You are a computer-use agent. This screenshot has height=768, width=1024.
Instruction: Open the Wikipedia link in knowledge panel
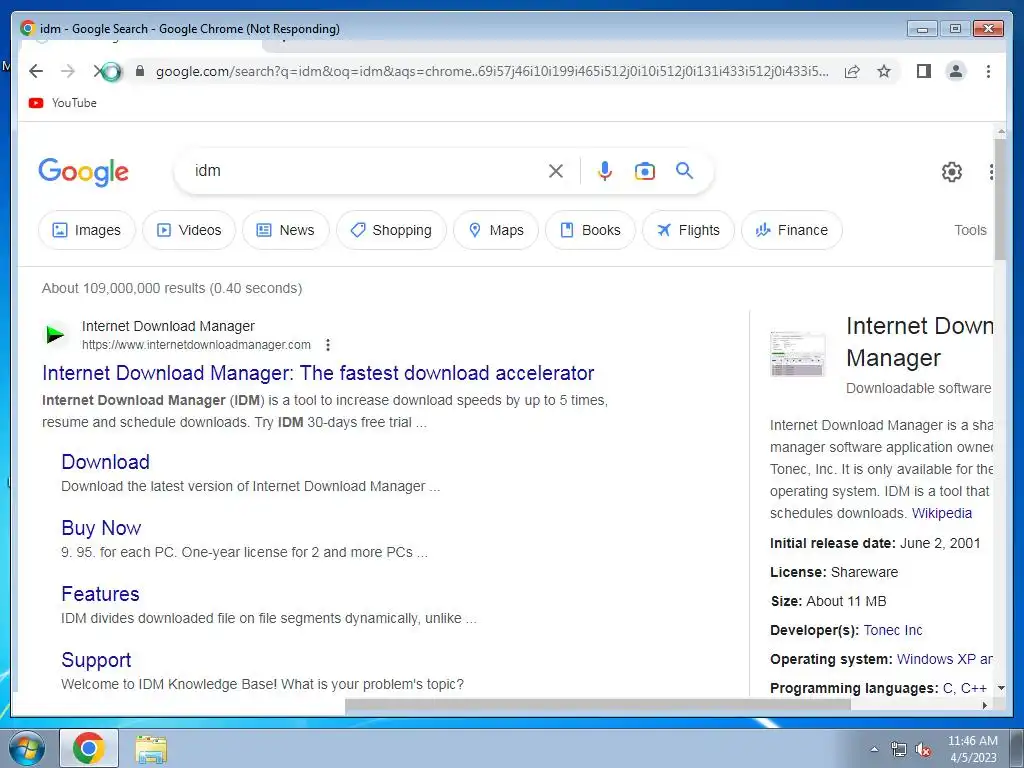942,513
